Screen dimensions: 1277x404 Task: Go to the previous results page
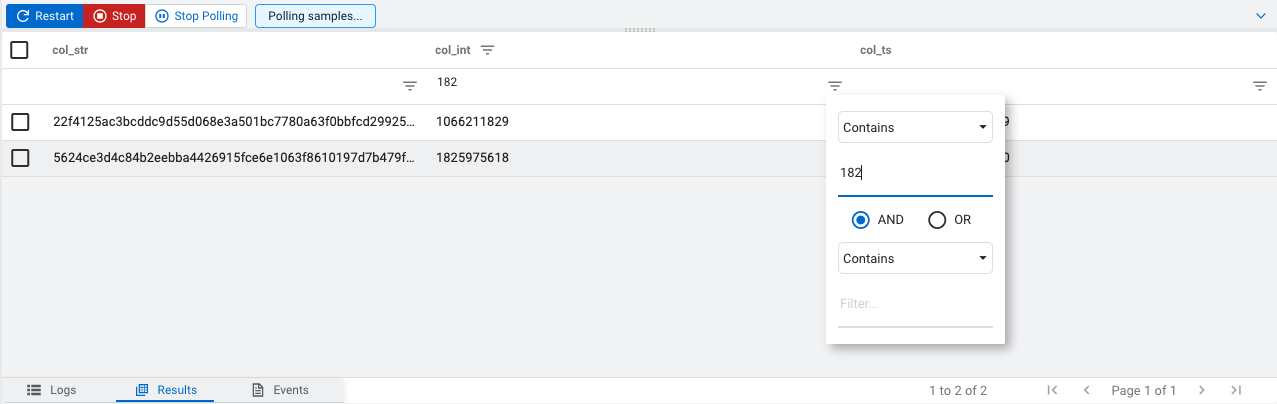click(1086, 390)
